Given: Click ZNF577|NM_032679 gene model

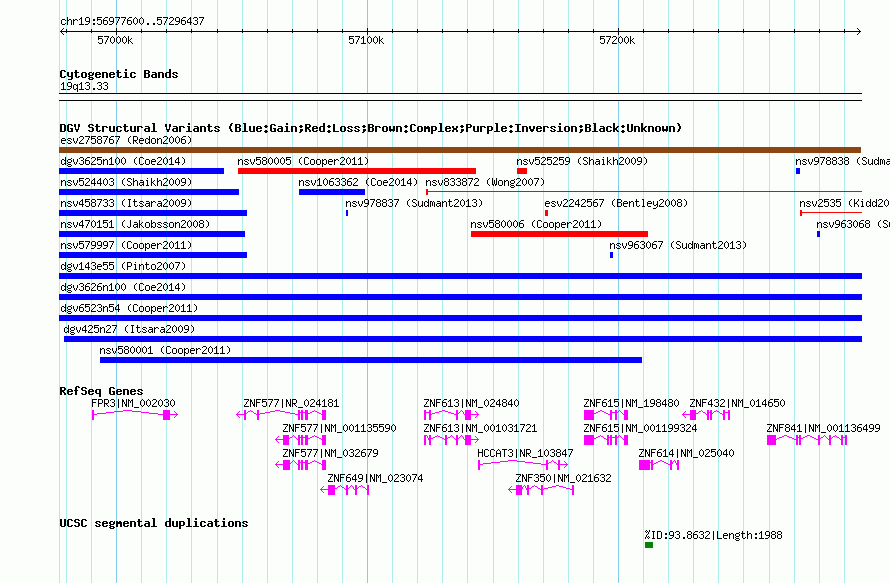Looking at the screenshot, I should click(300, 465).
